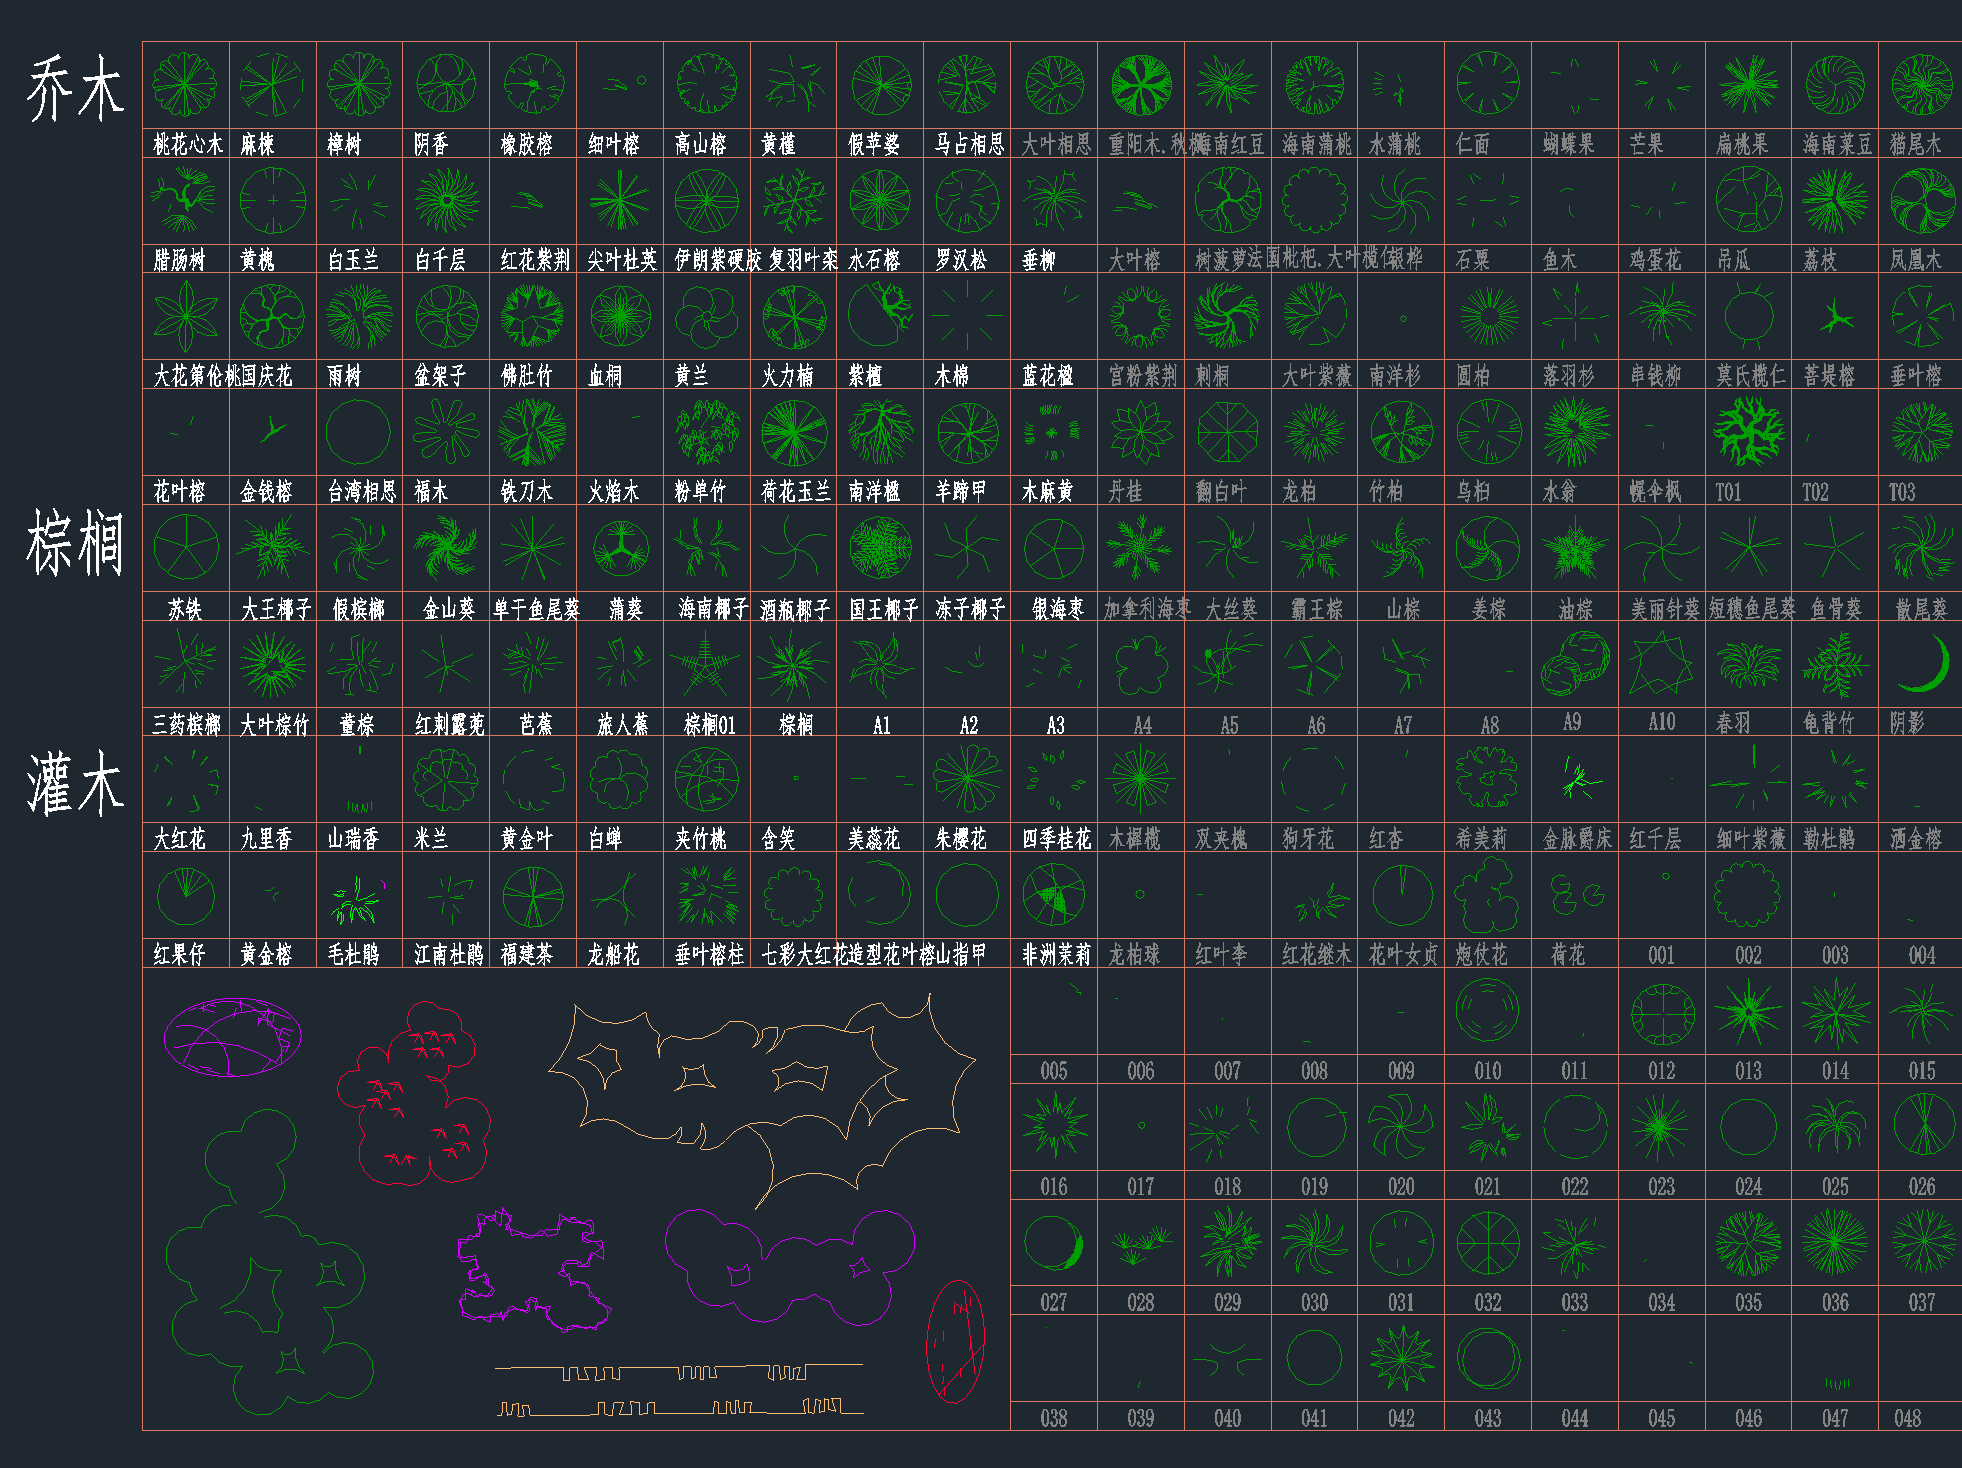Pick the palm symbol above the 国王椰子 label

[880, 548]
